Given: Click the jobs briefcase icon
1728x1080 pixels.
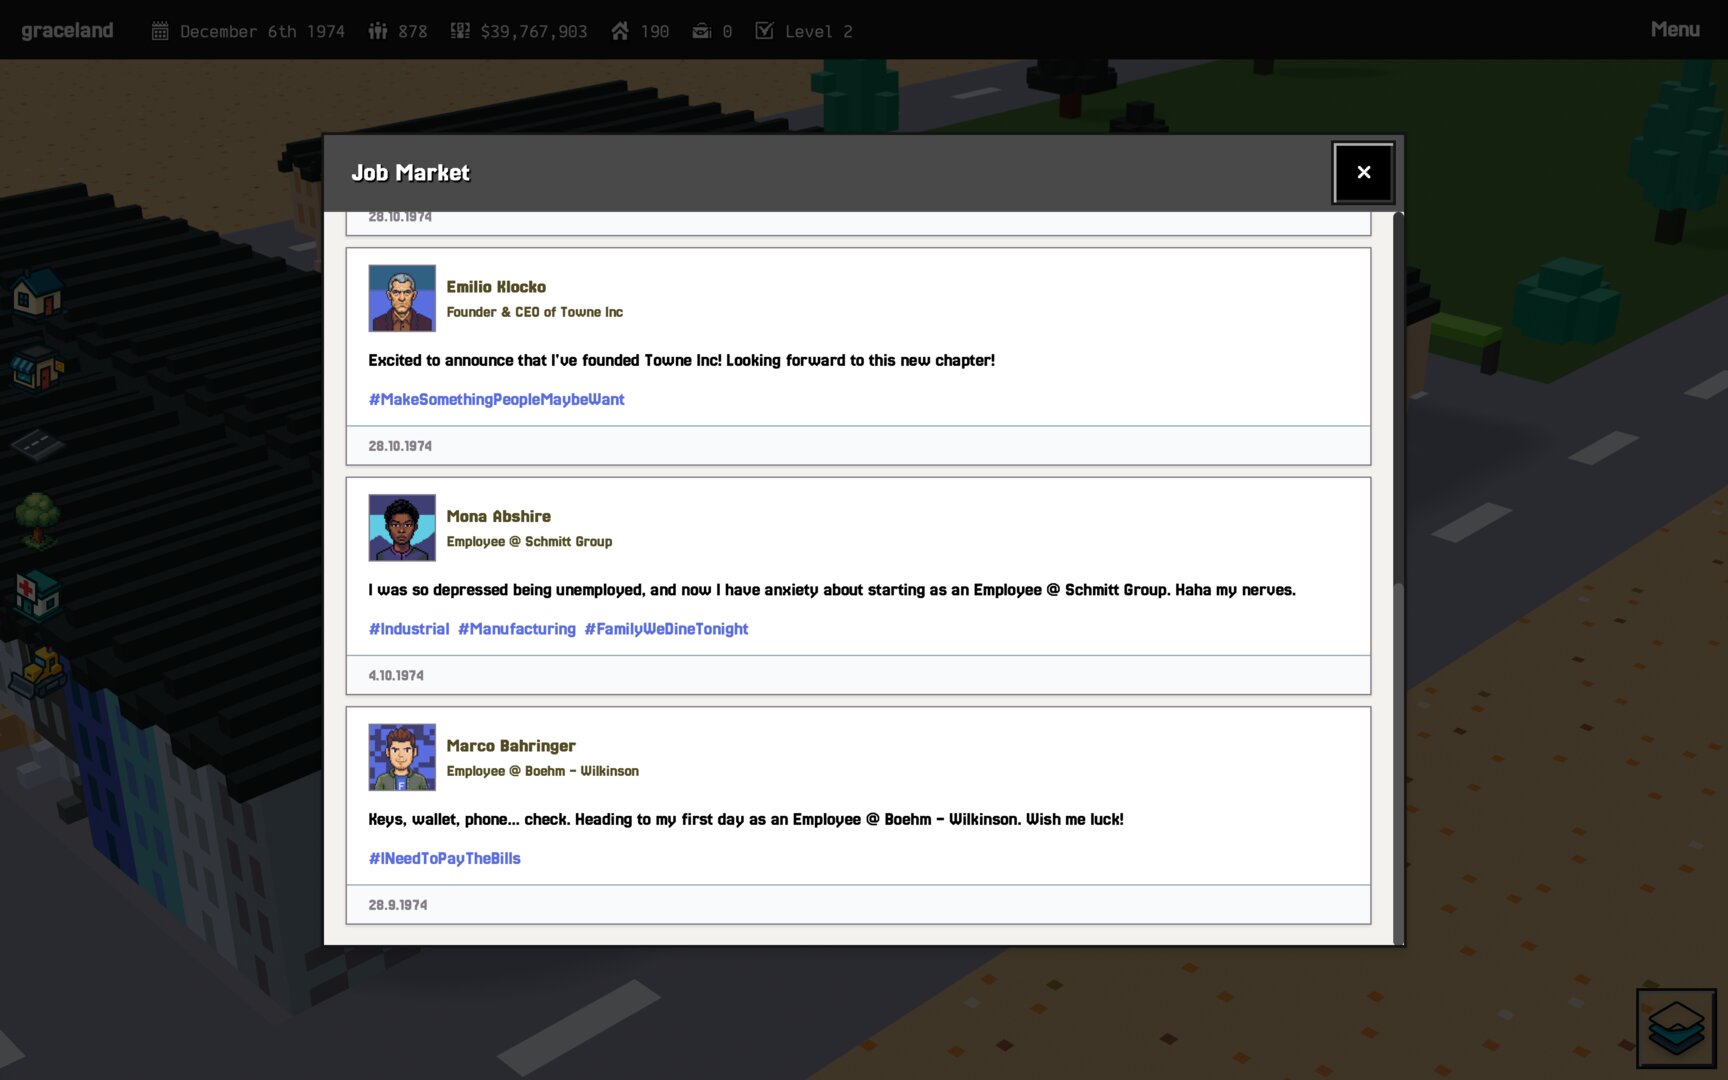Looking at the screenshot, I should click(x=702, y=31).
